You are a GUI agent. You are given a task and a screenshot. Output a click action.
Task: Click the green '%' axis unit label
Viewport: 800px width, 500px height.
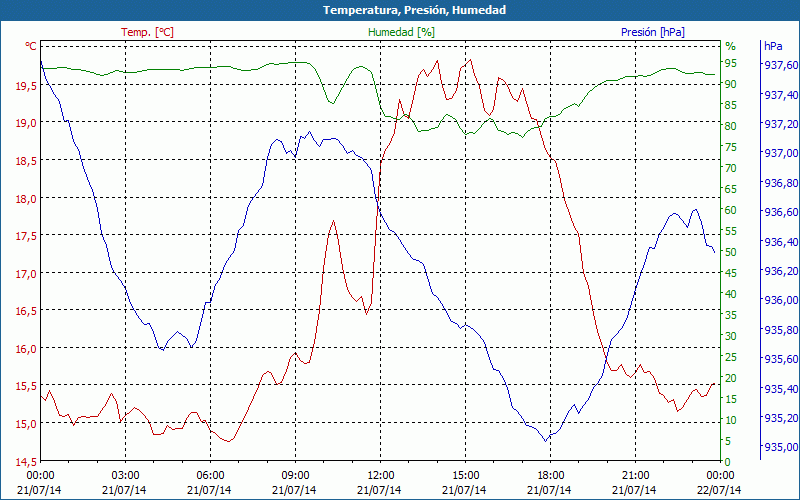click(731, 46)
